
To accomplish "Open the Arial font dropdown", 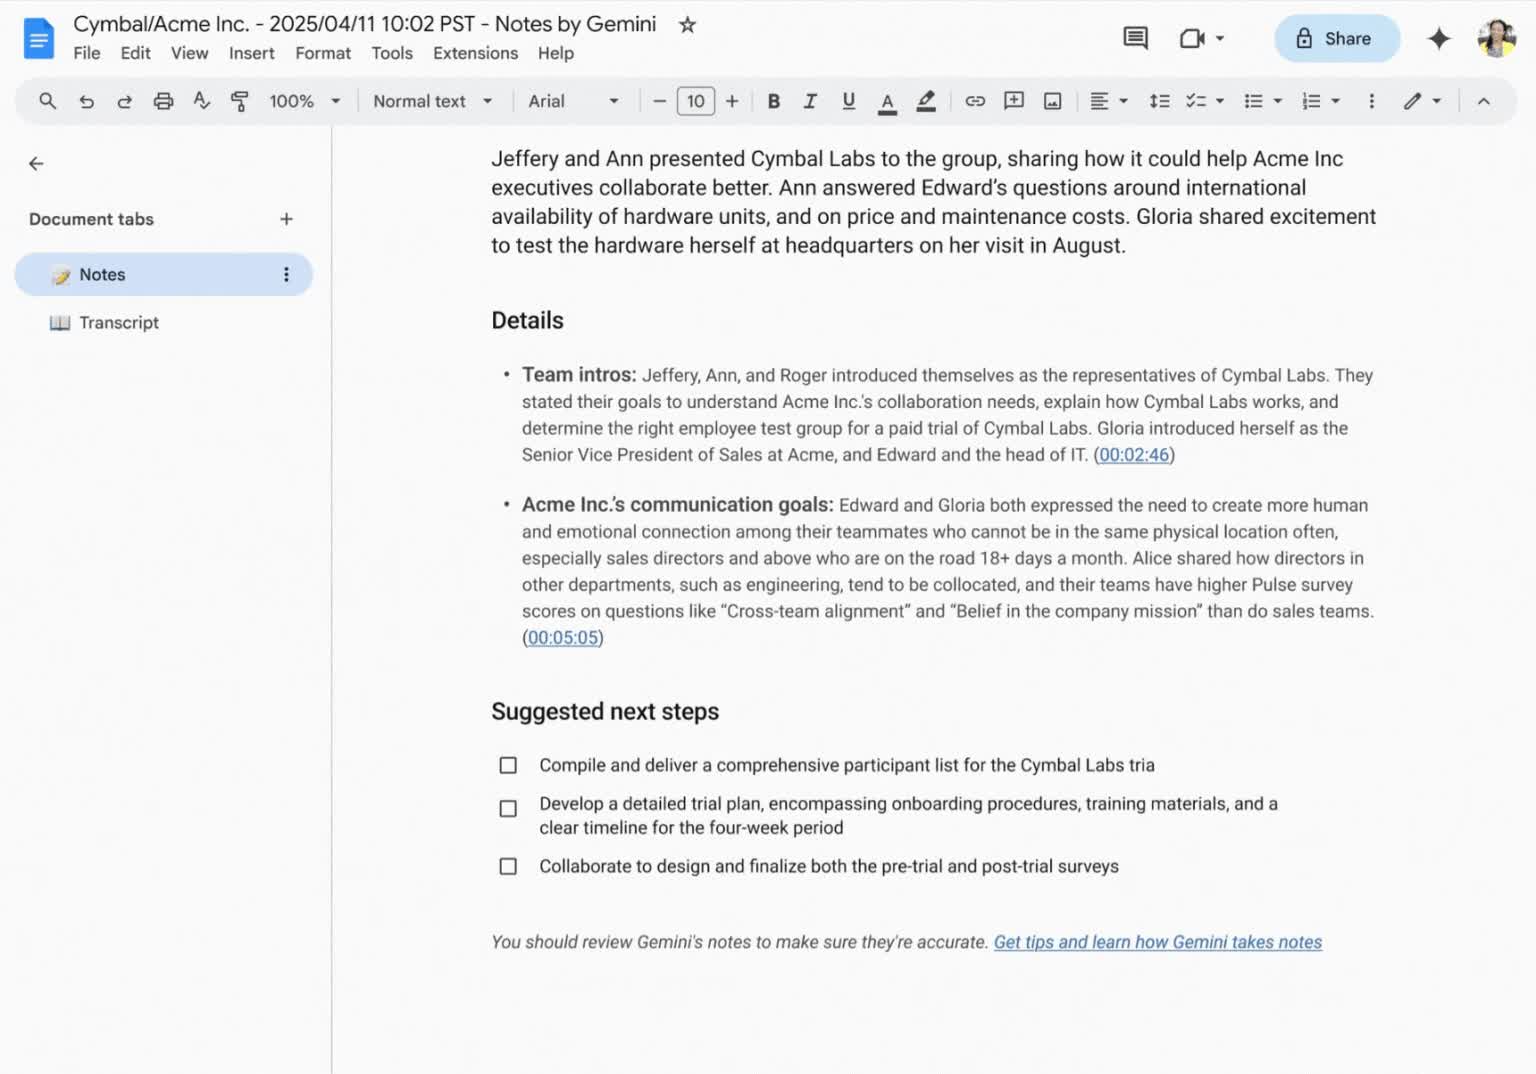I will click(573, 101).
